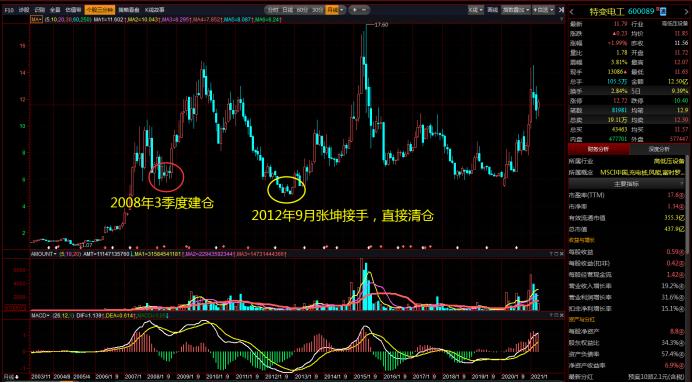Click the stock code 600089
Image resolution: width=692 pixels, height=383 pixels.
tap(642, 11)
